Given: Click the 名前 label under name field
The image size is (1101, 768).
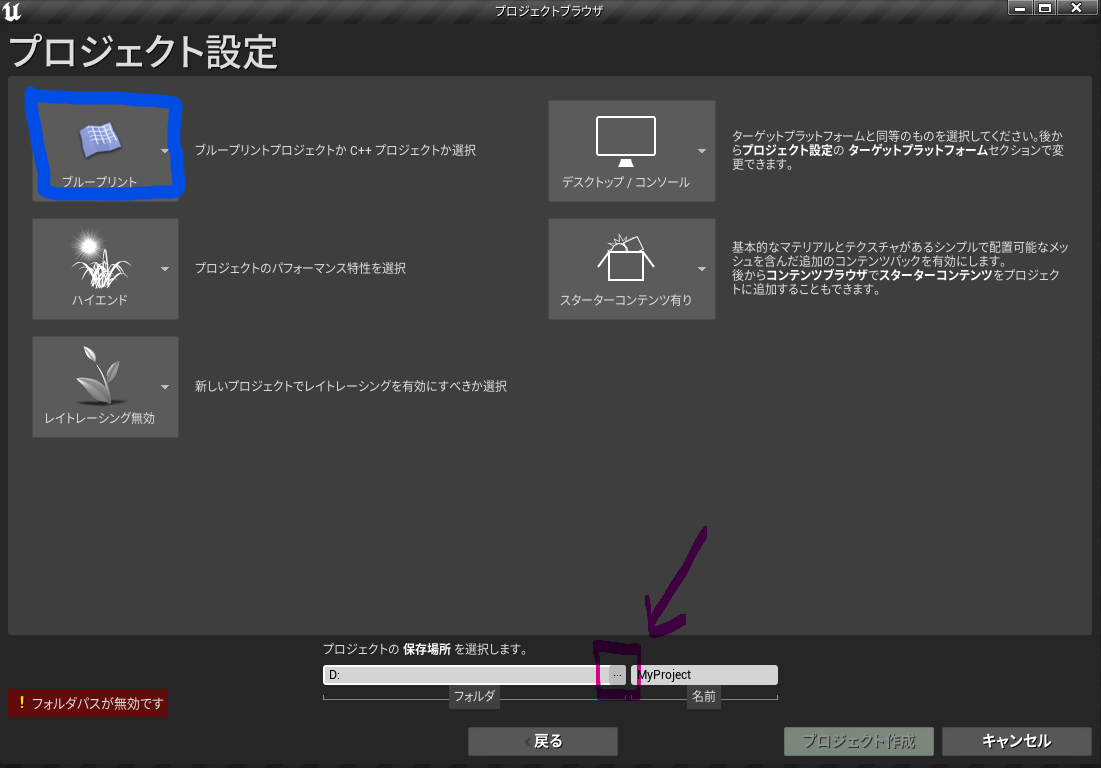Looking at the screenshot, I should click(x=704, y=696).
